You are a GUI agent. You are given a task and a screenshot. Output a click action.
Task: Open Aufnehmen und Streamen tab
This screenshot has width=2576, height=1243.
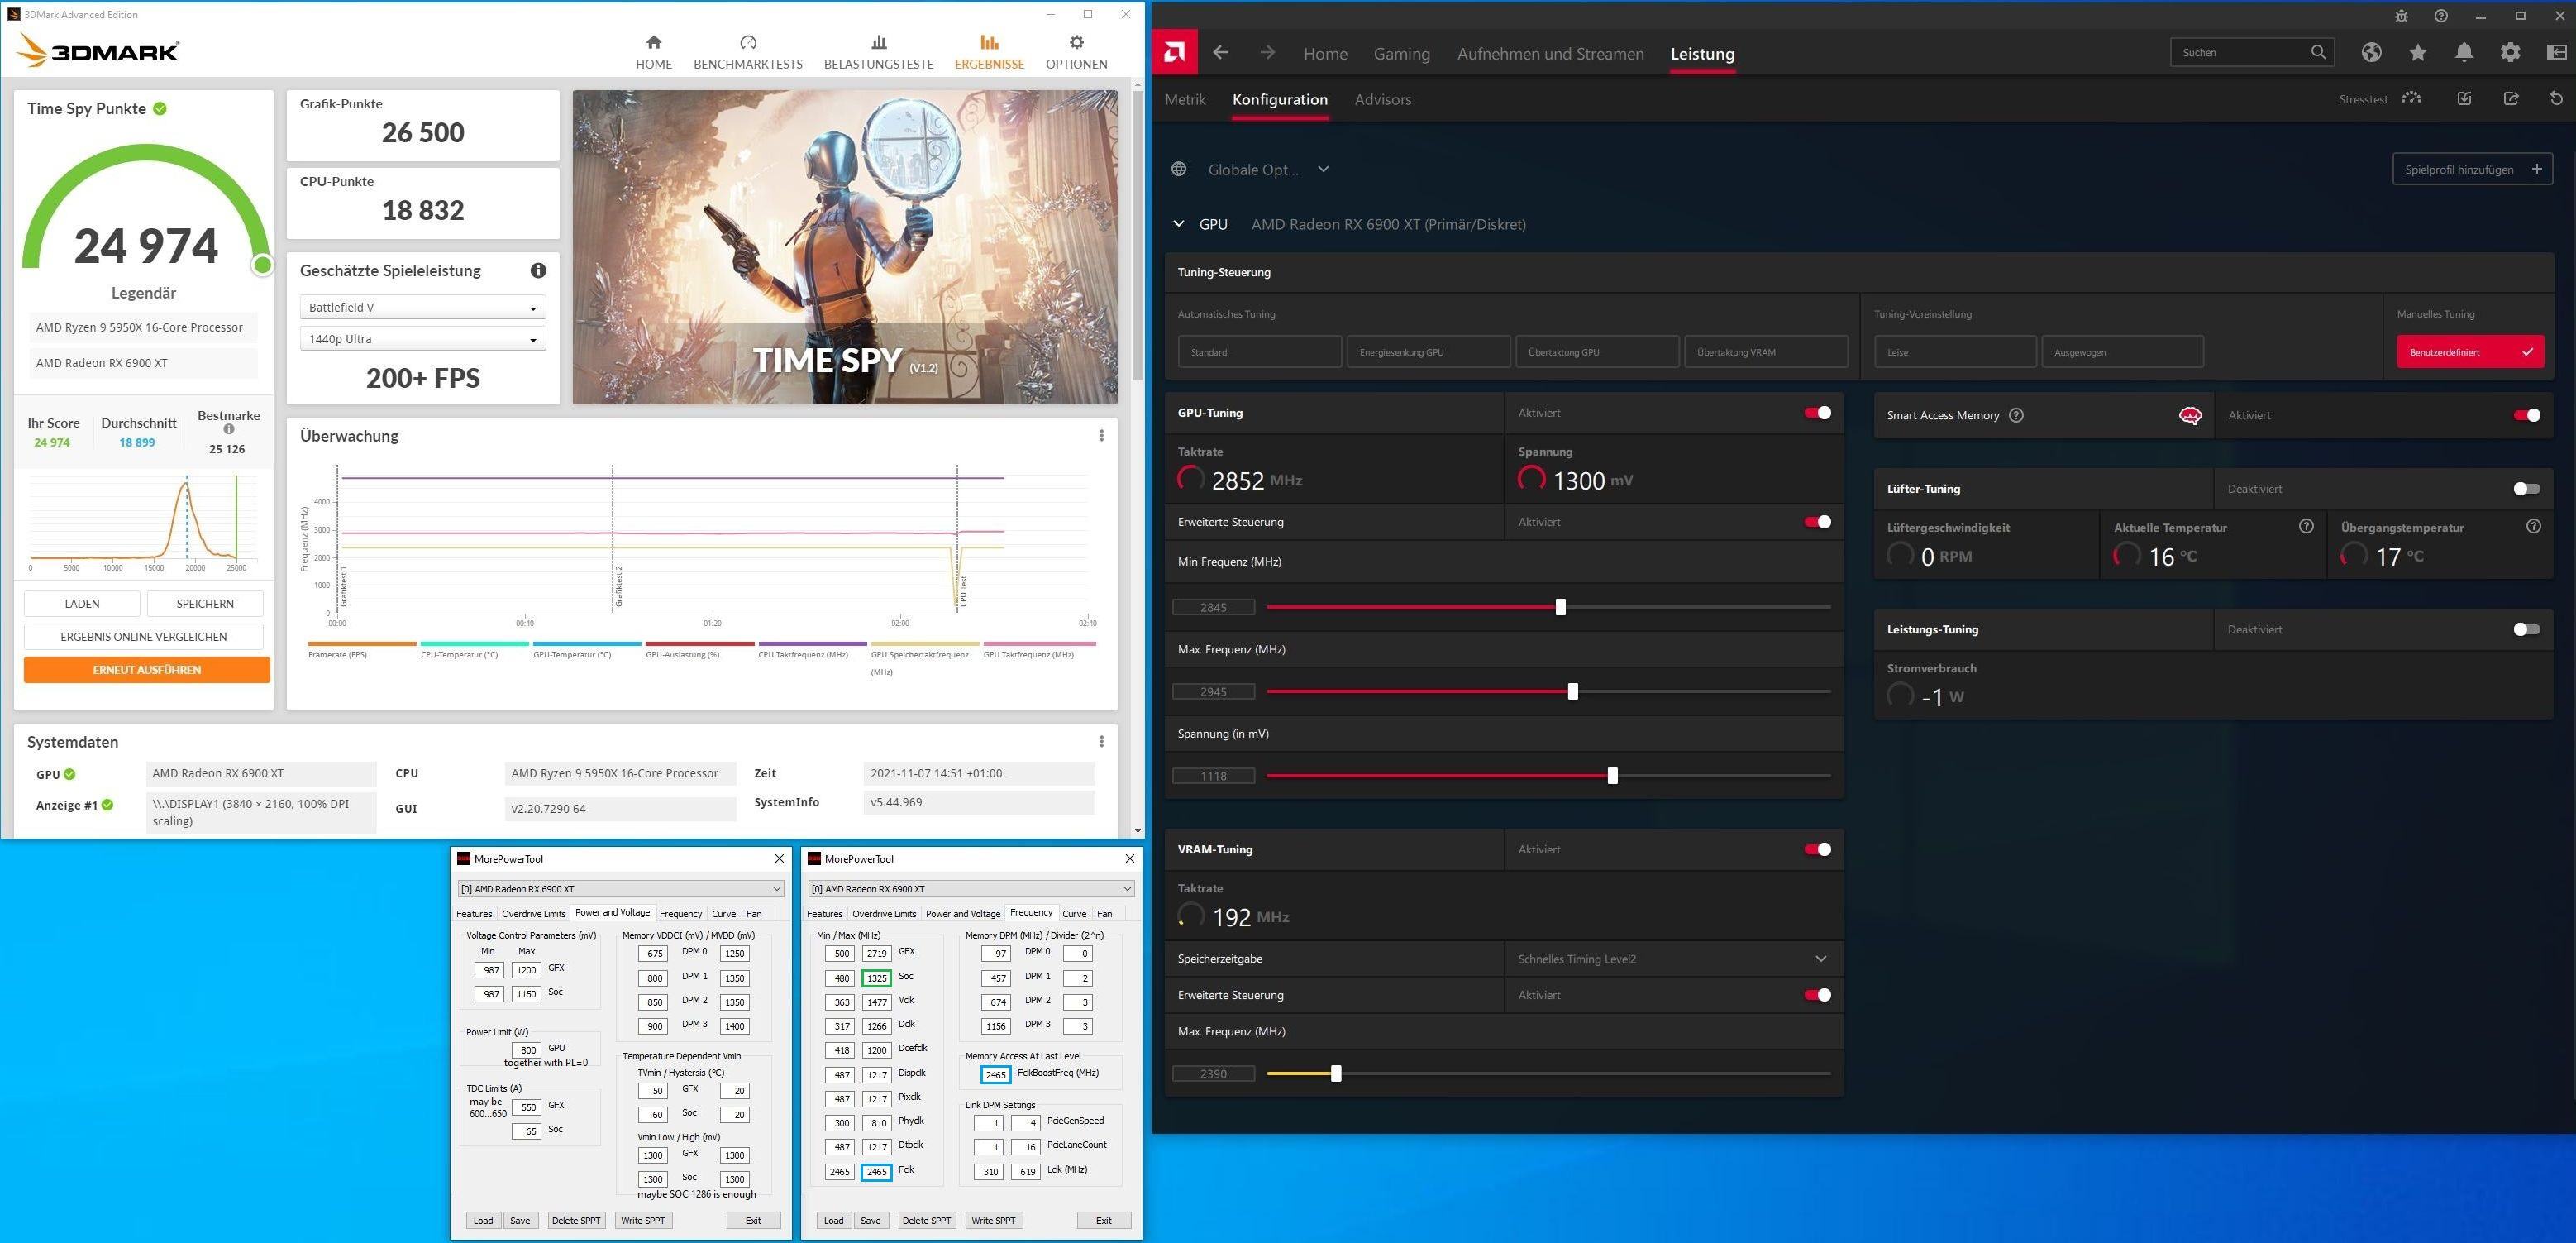pyautogui.click(x=1550, y=53)
